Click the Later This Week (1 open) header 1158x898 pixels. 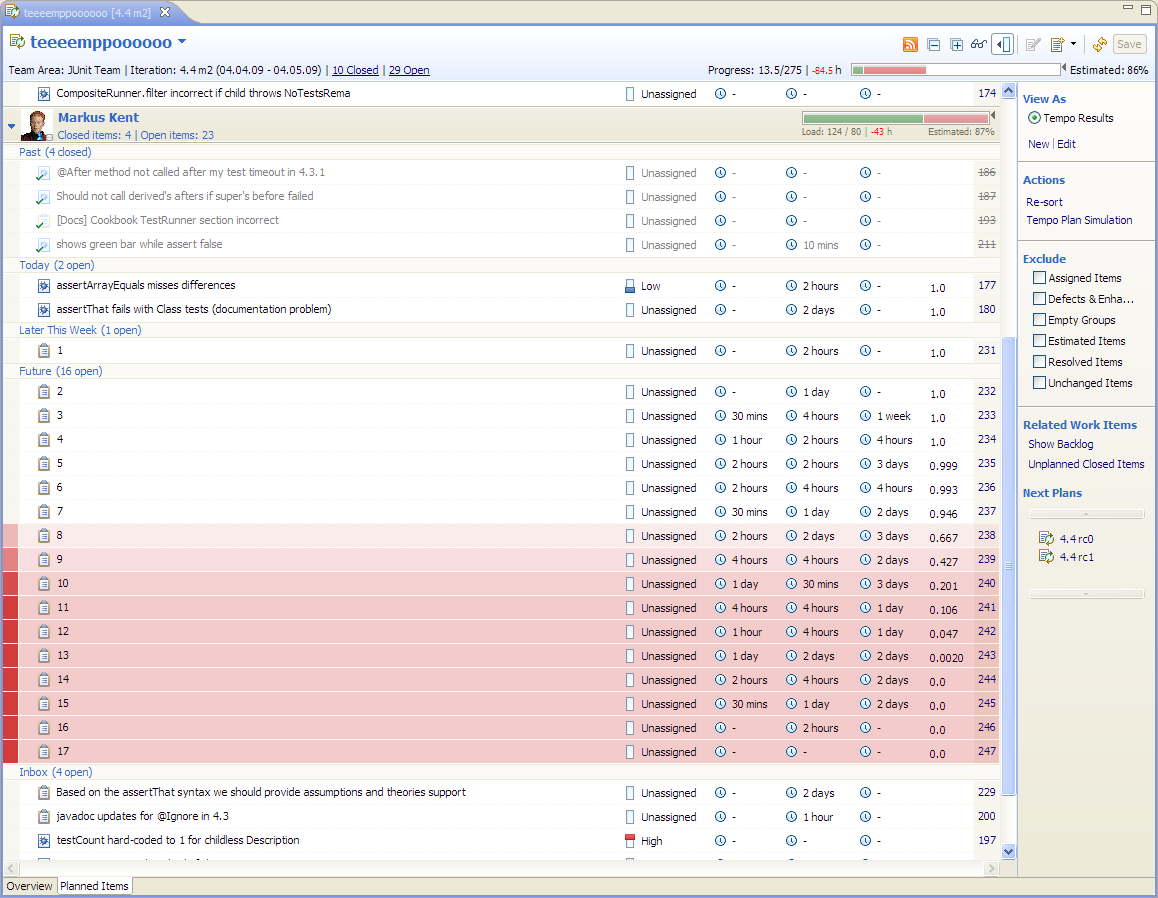point(80,330)
